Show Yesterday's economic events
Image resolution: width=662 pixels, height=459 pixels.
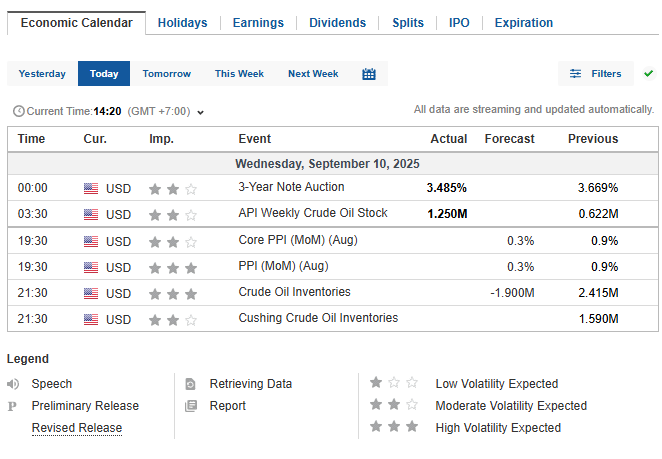point(42,74)
